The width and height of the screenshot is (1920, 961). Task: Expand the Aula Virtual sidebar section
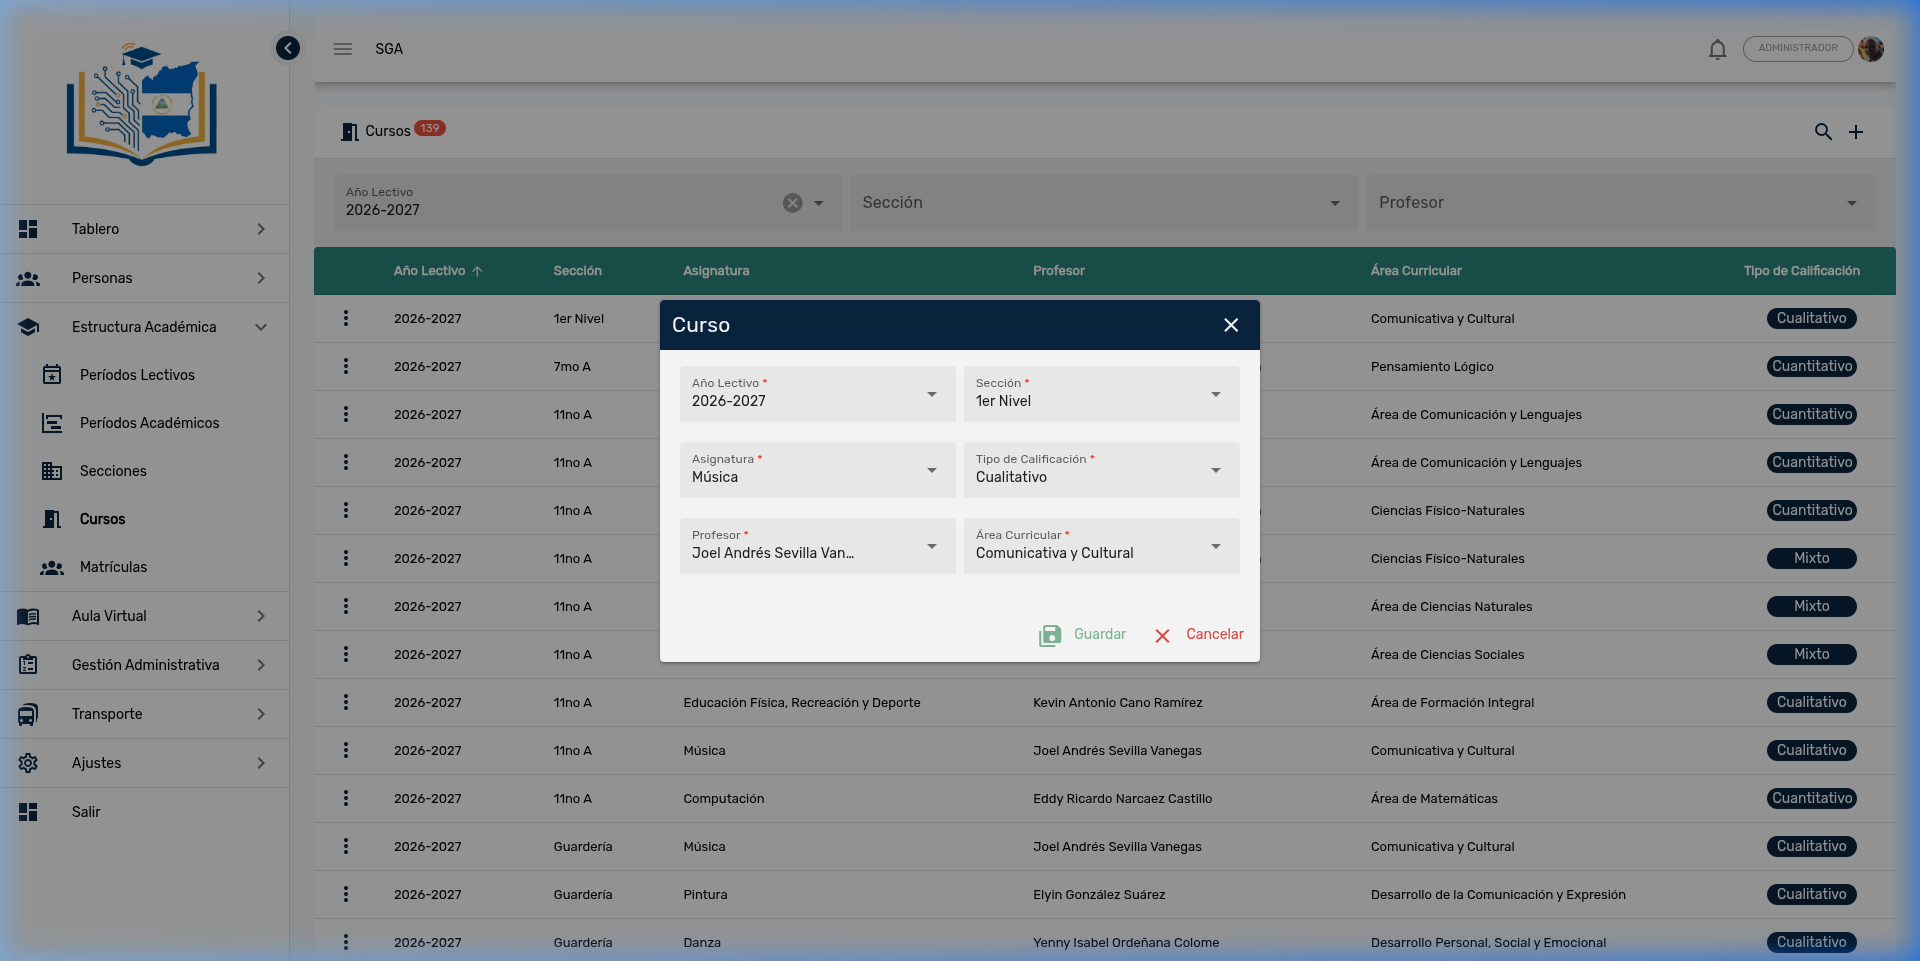tap(144, 616)
